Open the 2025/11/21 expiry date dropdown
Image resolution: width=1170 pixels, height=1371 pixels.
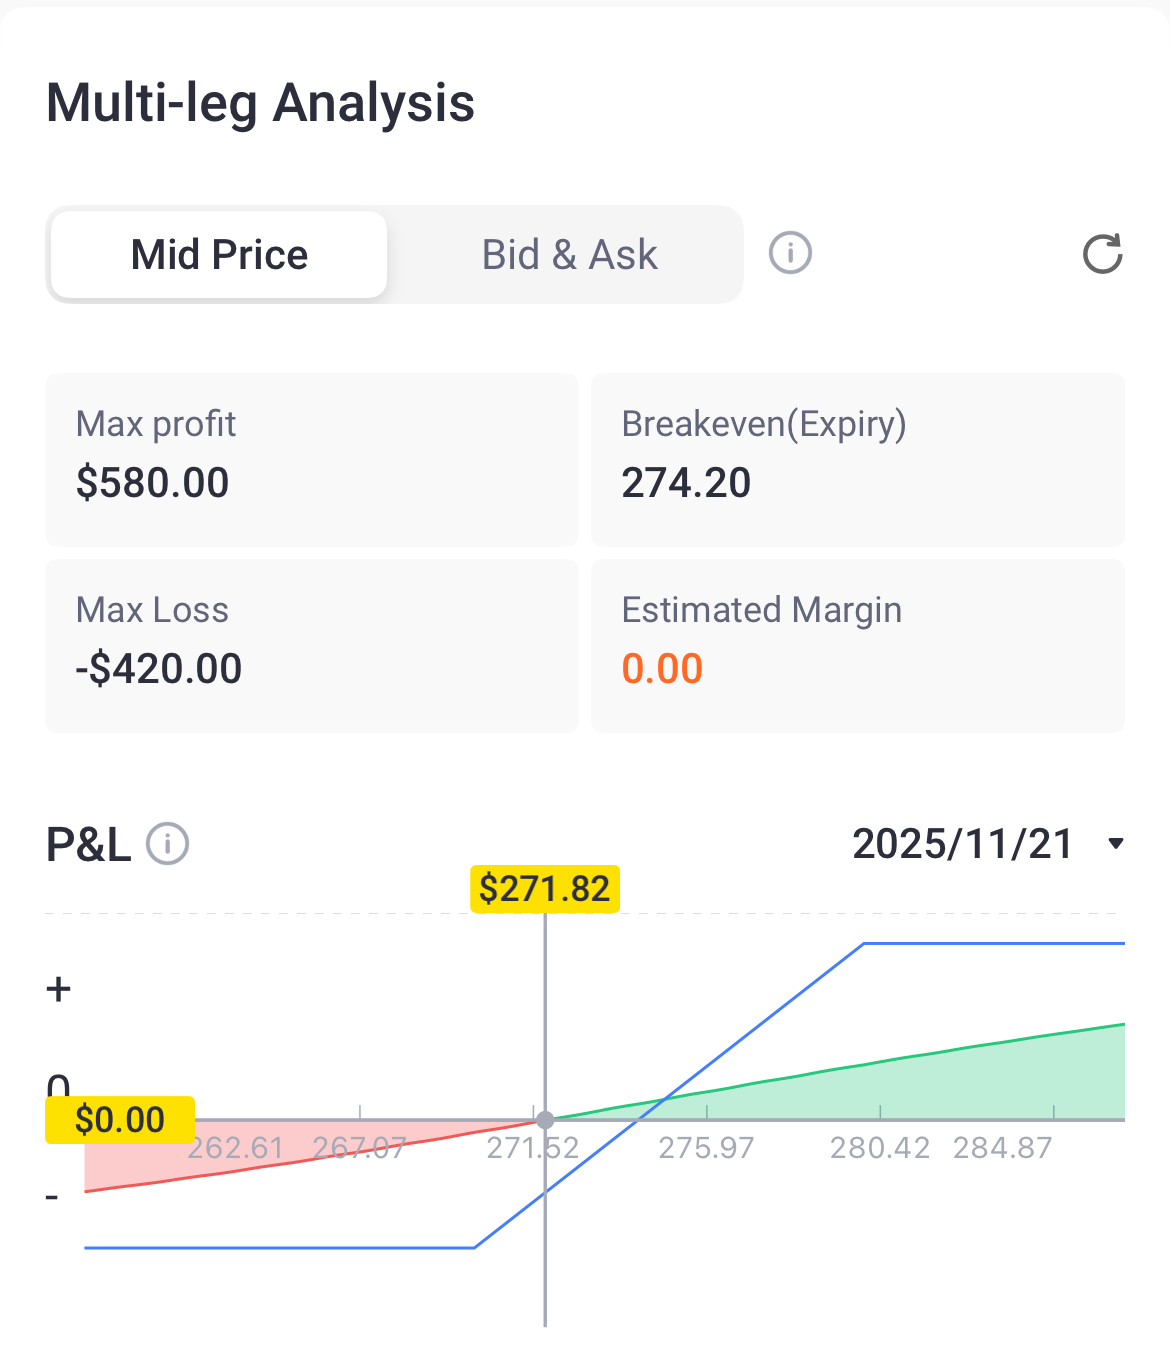963,843
